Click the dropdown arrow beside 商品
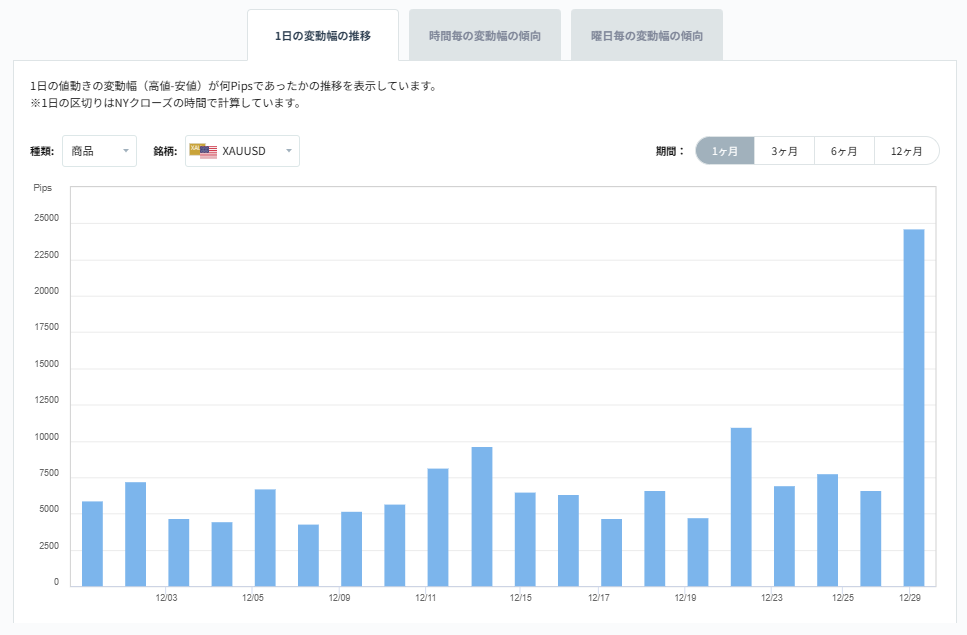 point(127,151)
